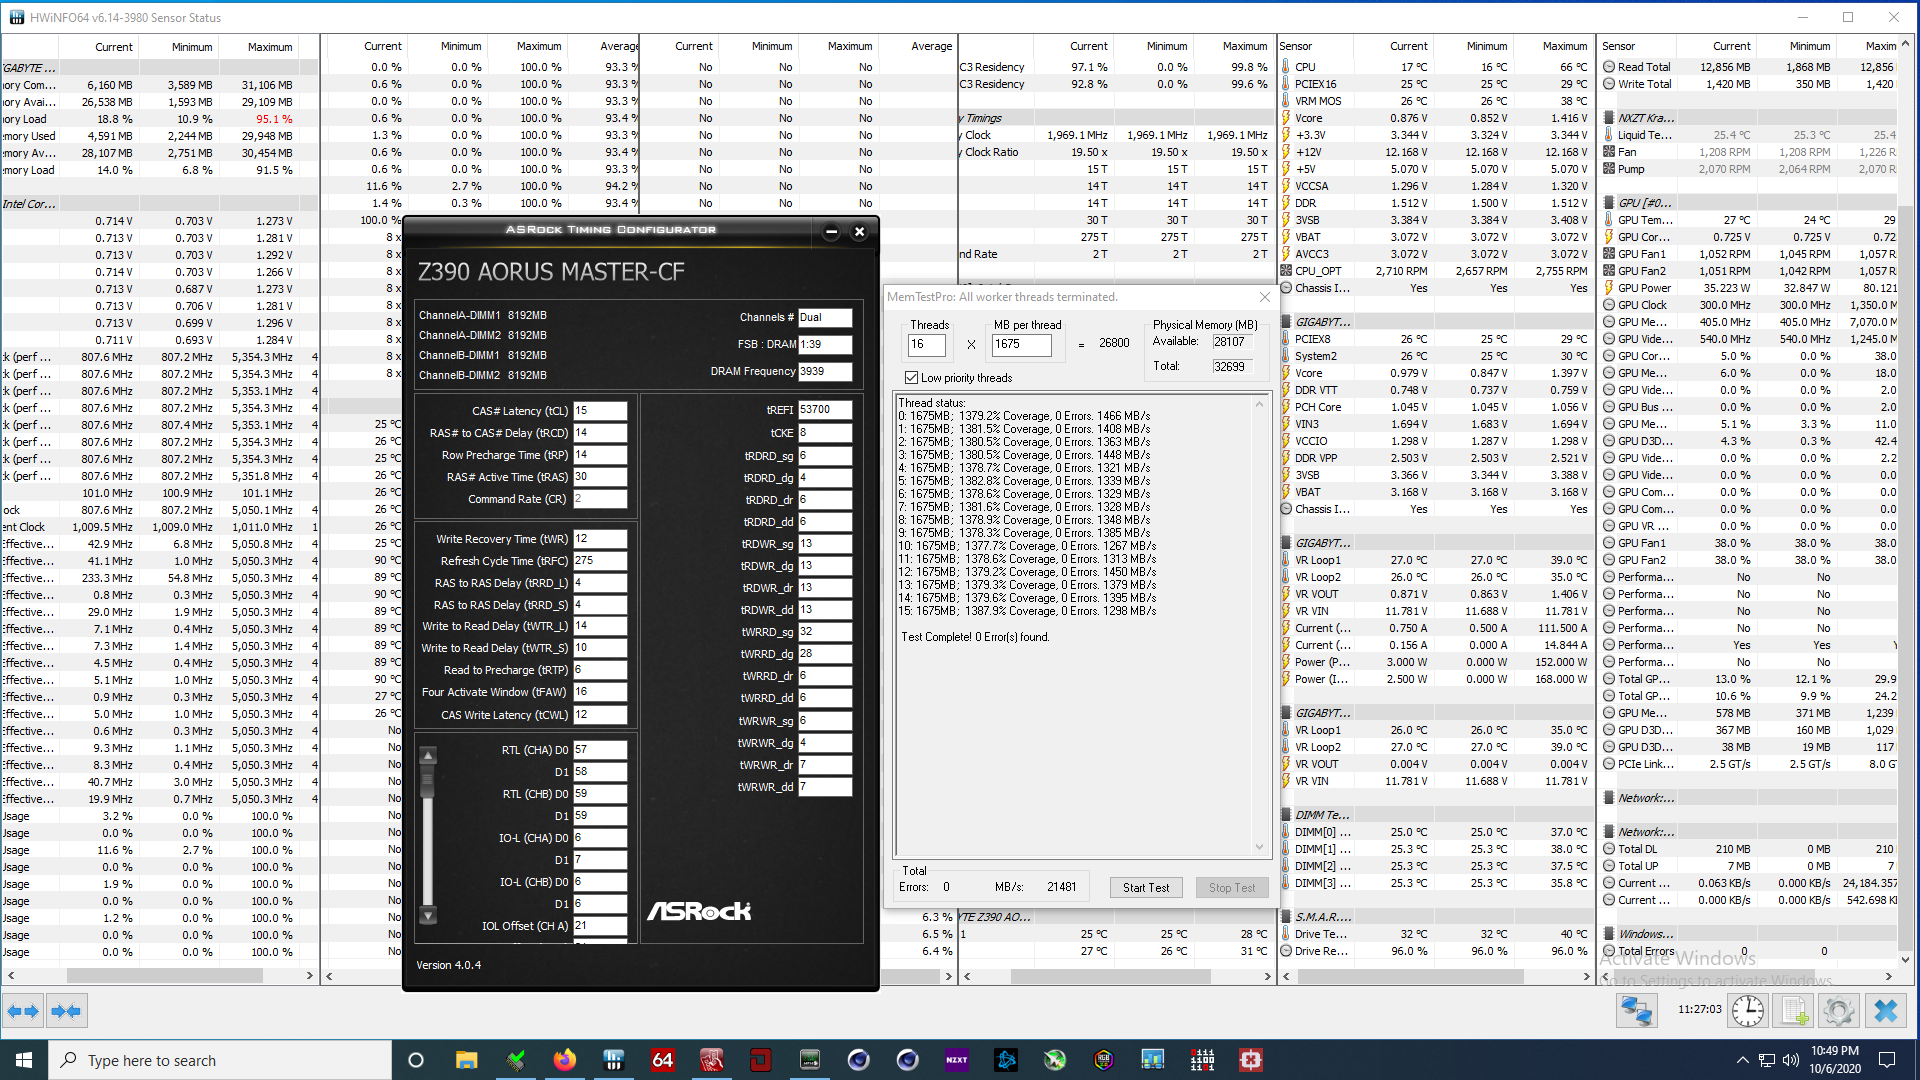
Task: Select the Read Total sensor row
Action: [1750, 67]
